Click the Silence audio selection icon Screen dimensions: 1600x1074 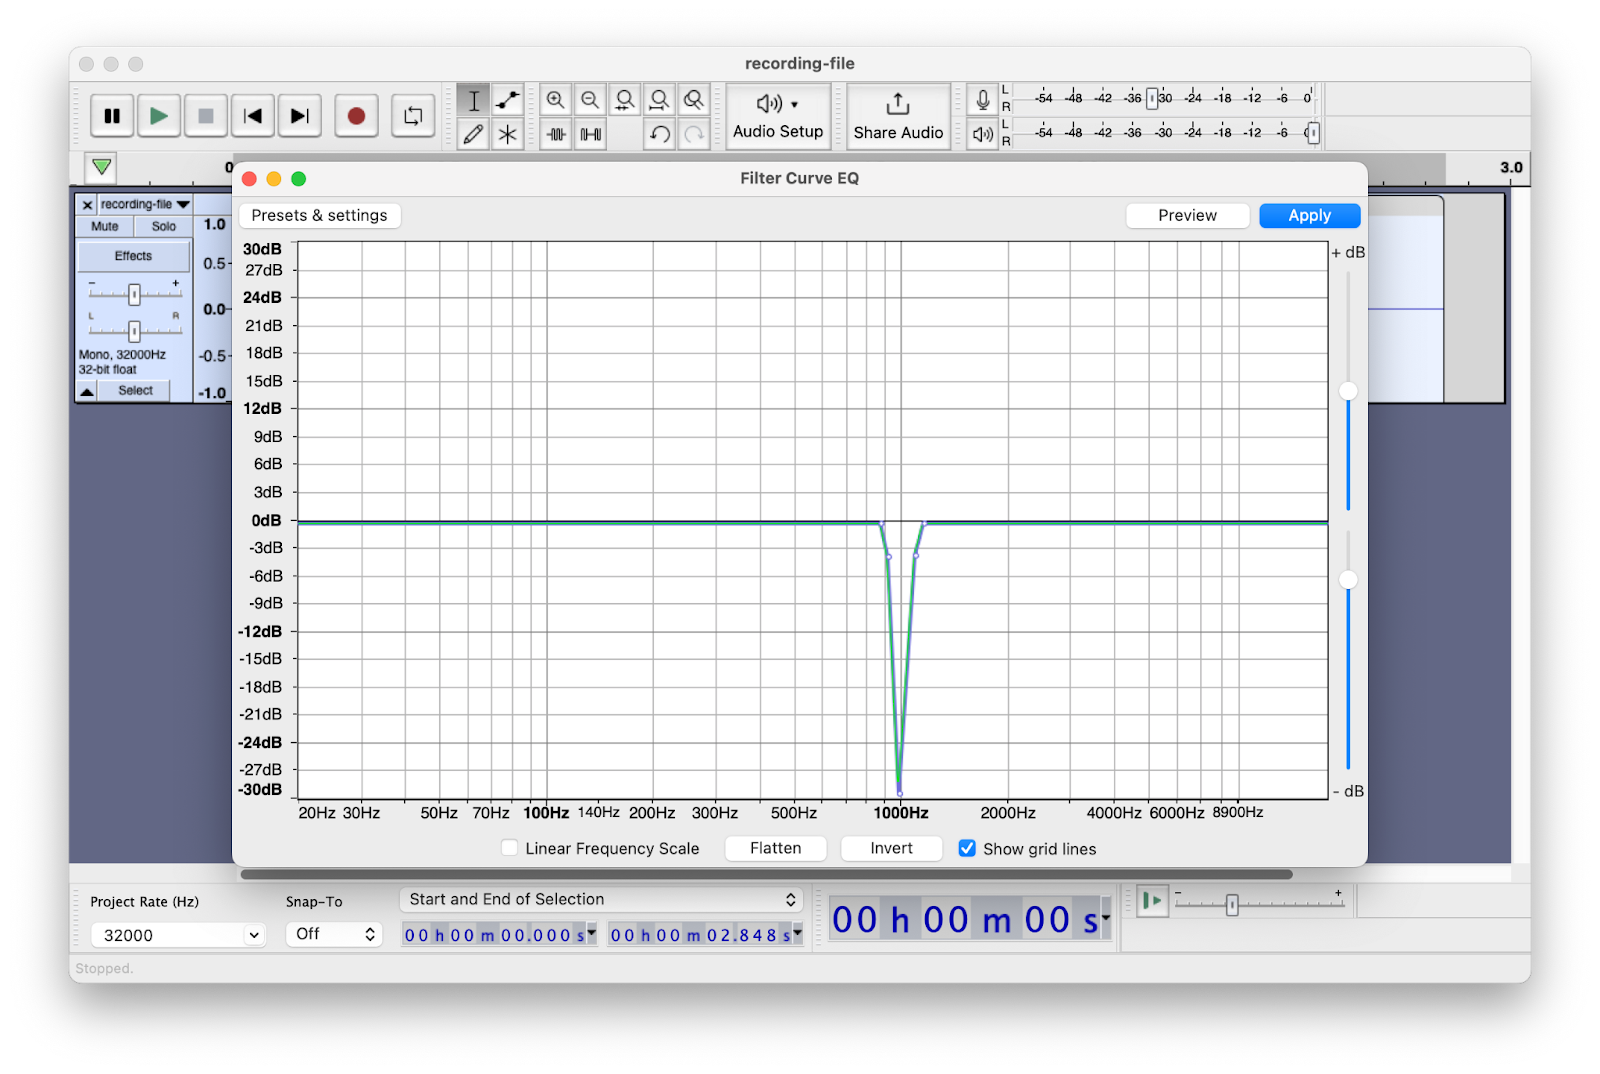(591, 134)
